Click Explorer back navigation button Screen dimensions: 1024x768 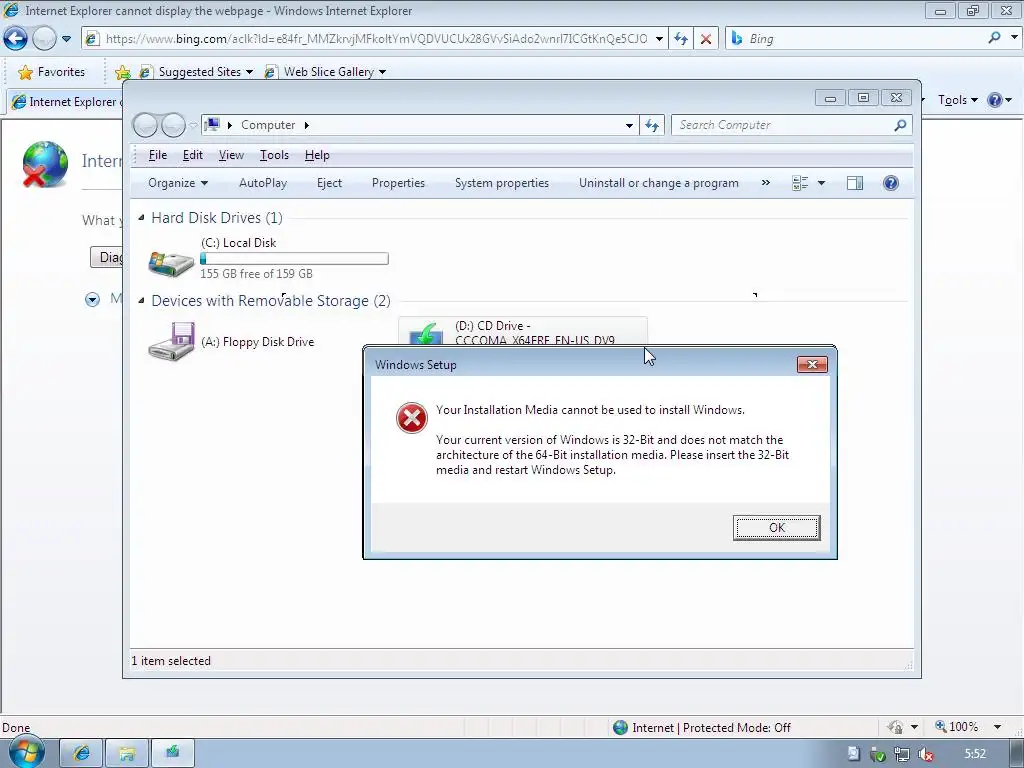point(145,125)
